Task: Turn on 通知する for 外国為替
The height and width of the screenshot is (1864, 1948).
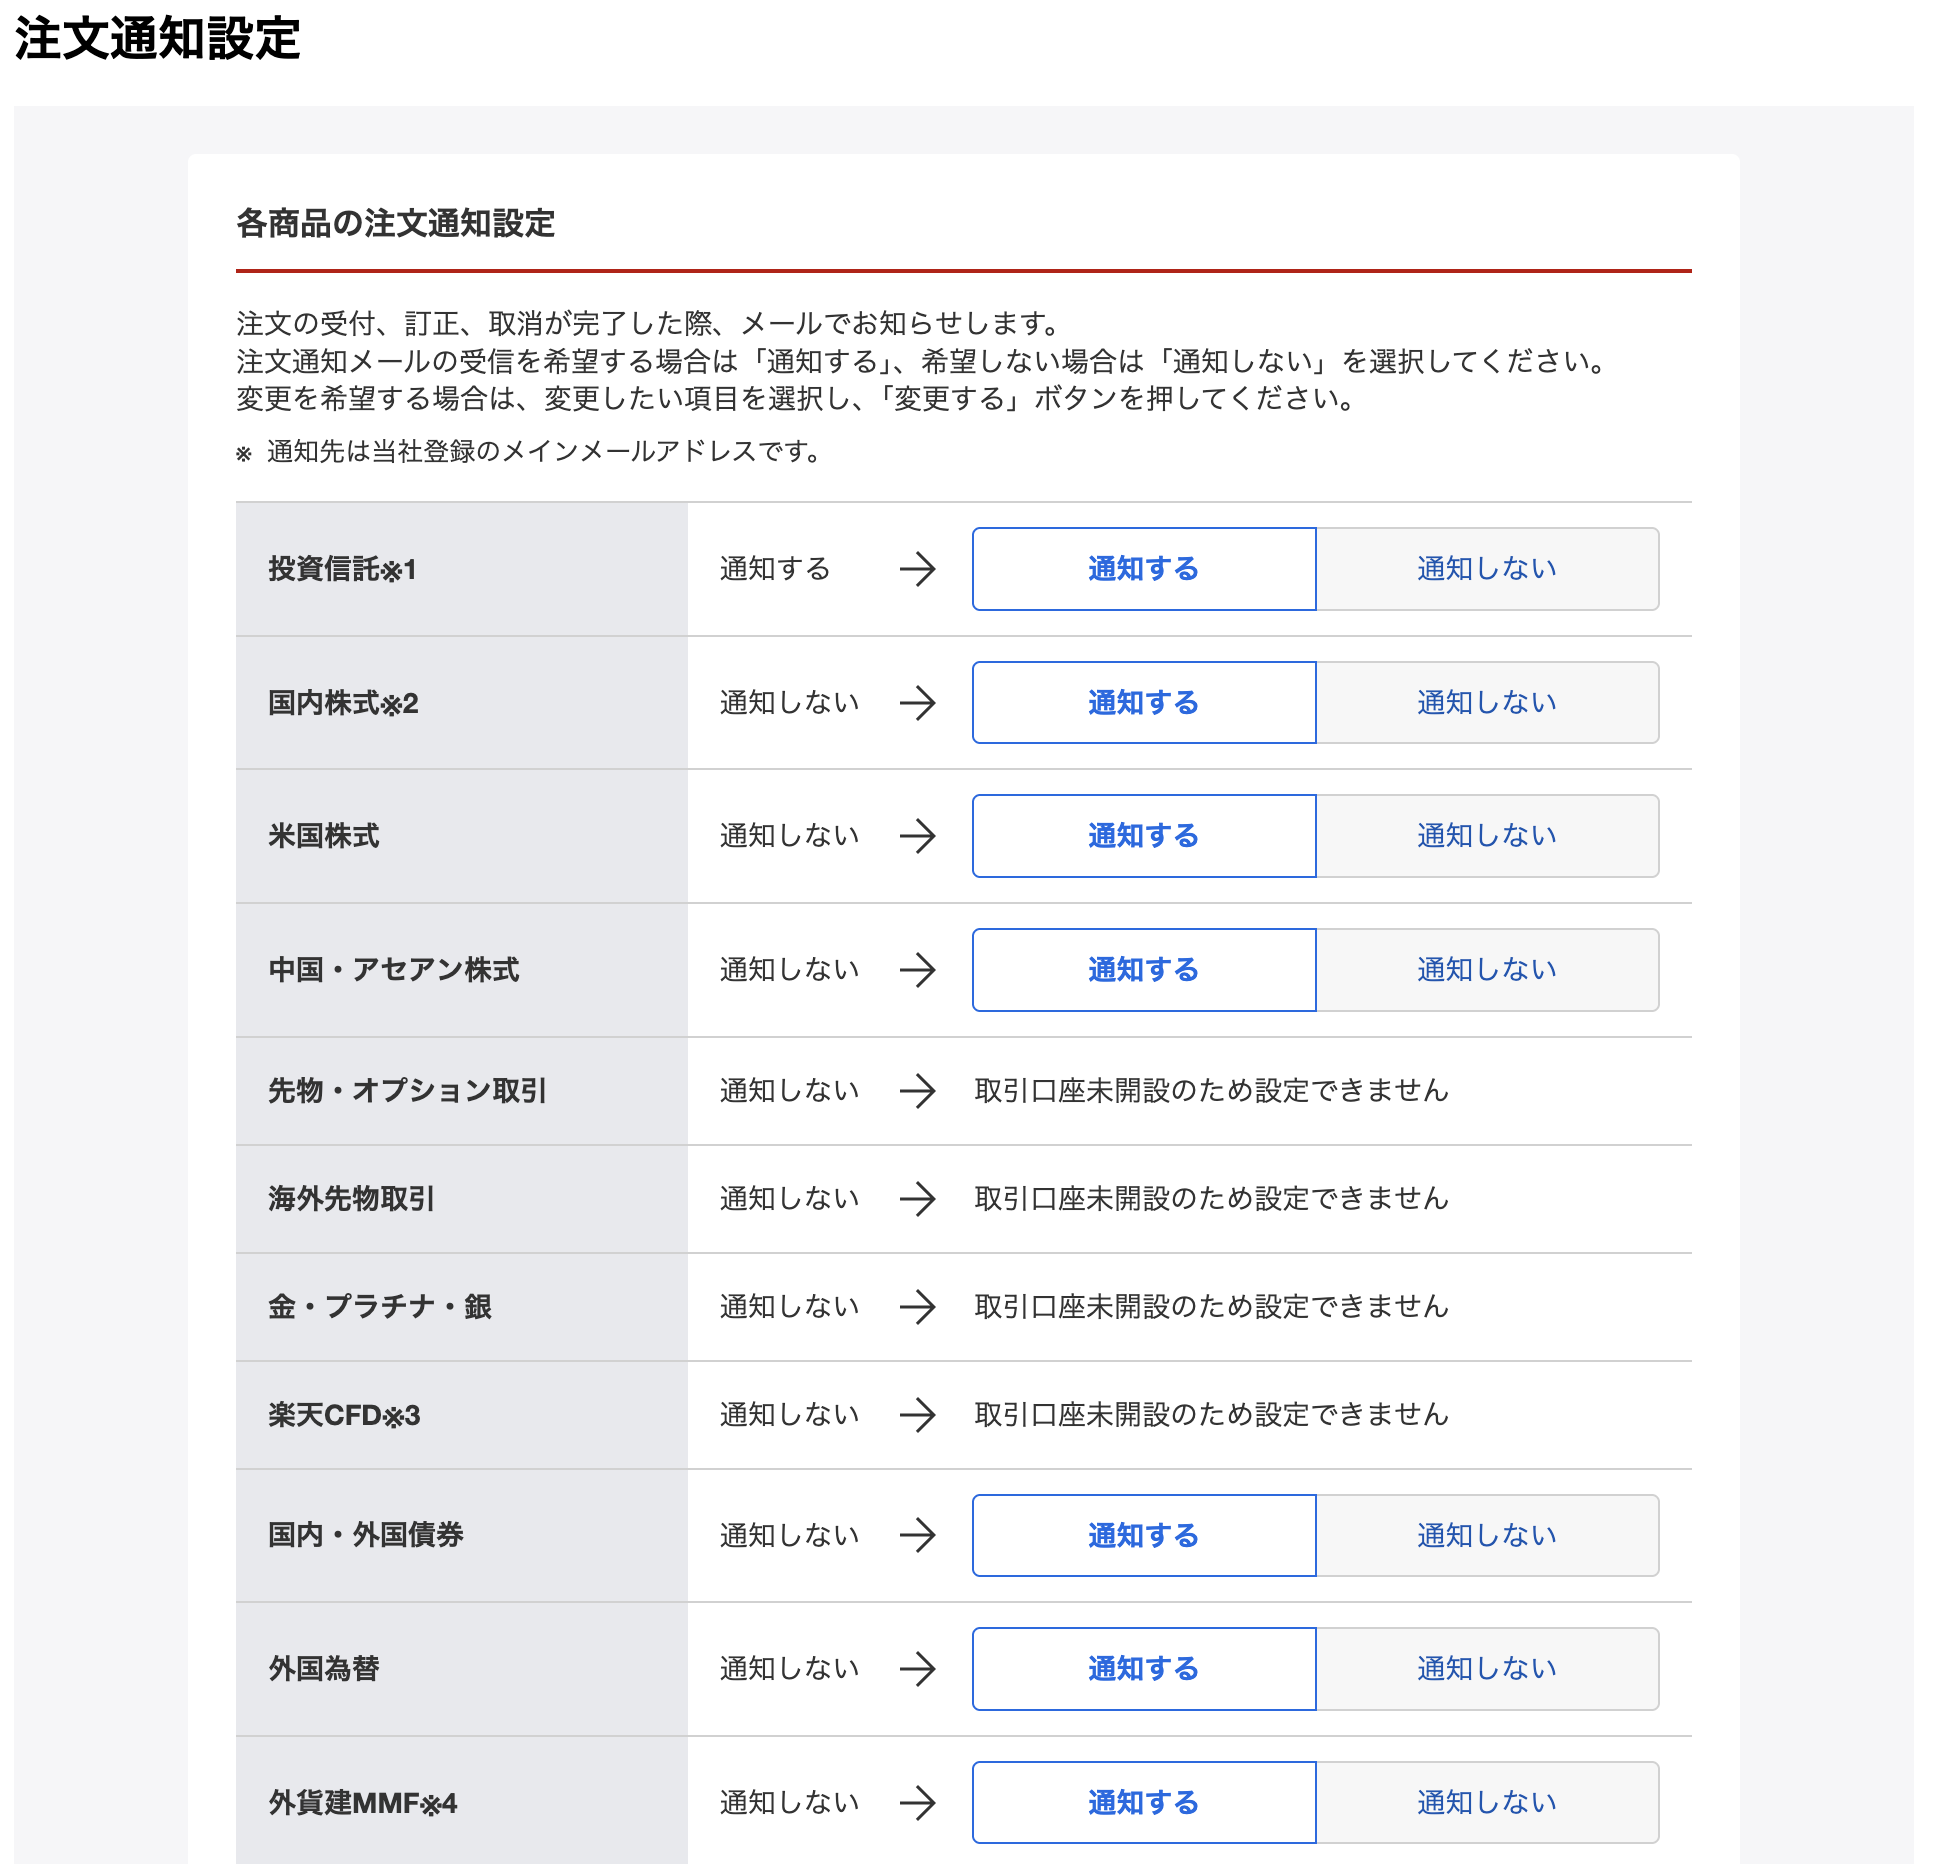Action: (1144, 1669)
